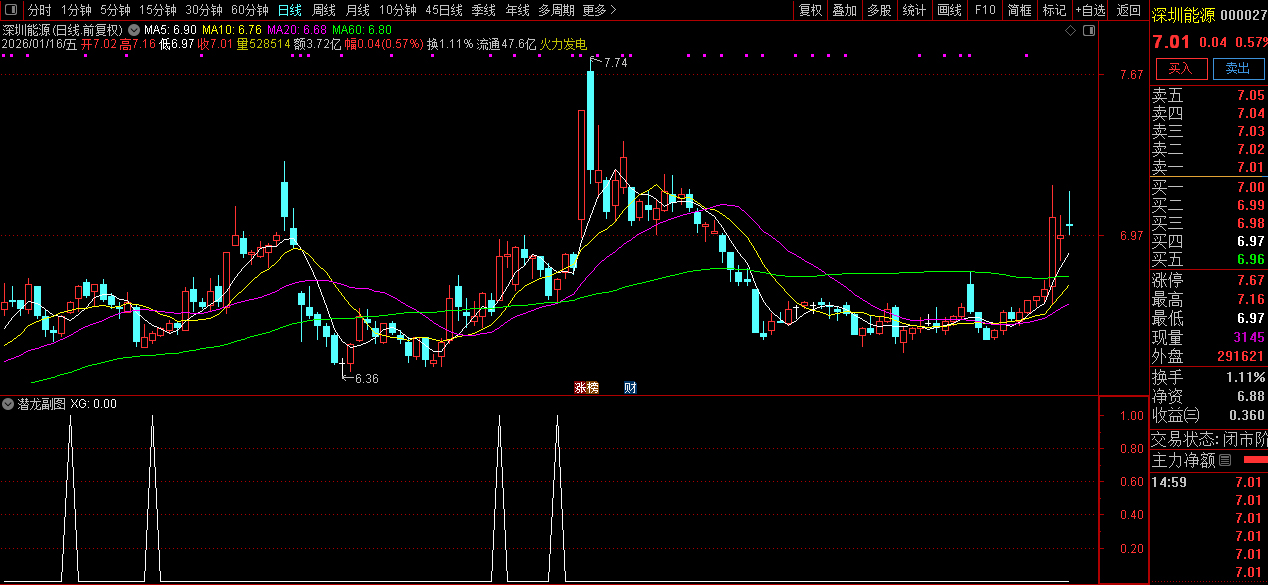Switch to the 周线 weekly period
Viewport: 1268px width, 585px height.
(x=323, y=10)
